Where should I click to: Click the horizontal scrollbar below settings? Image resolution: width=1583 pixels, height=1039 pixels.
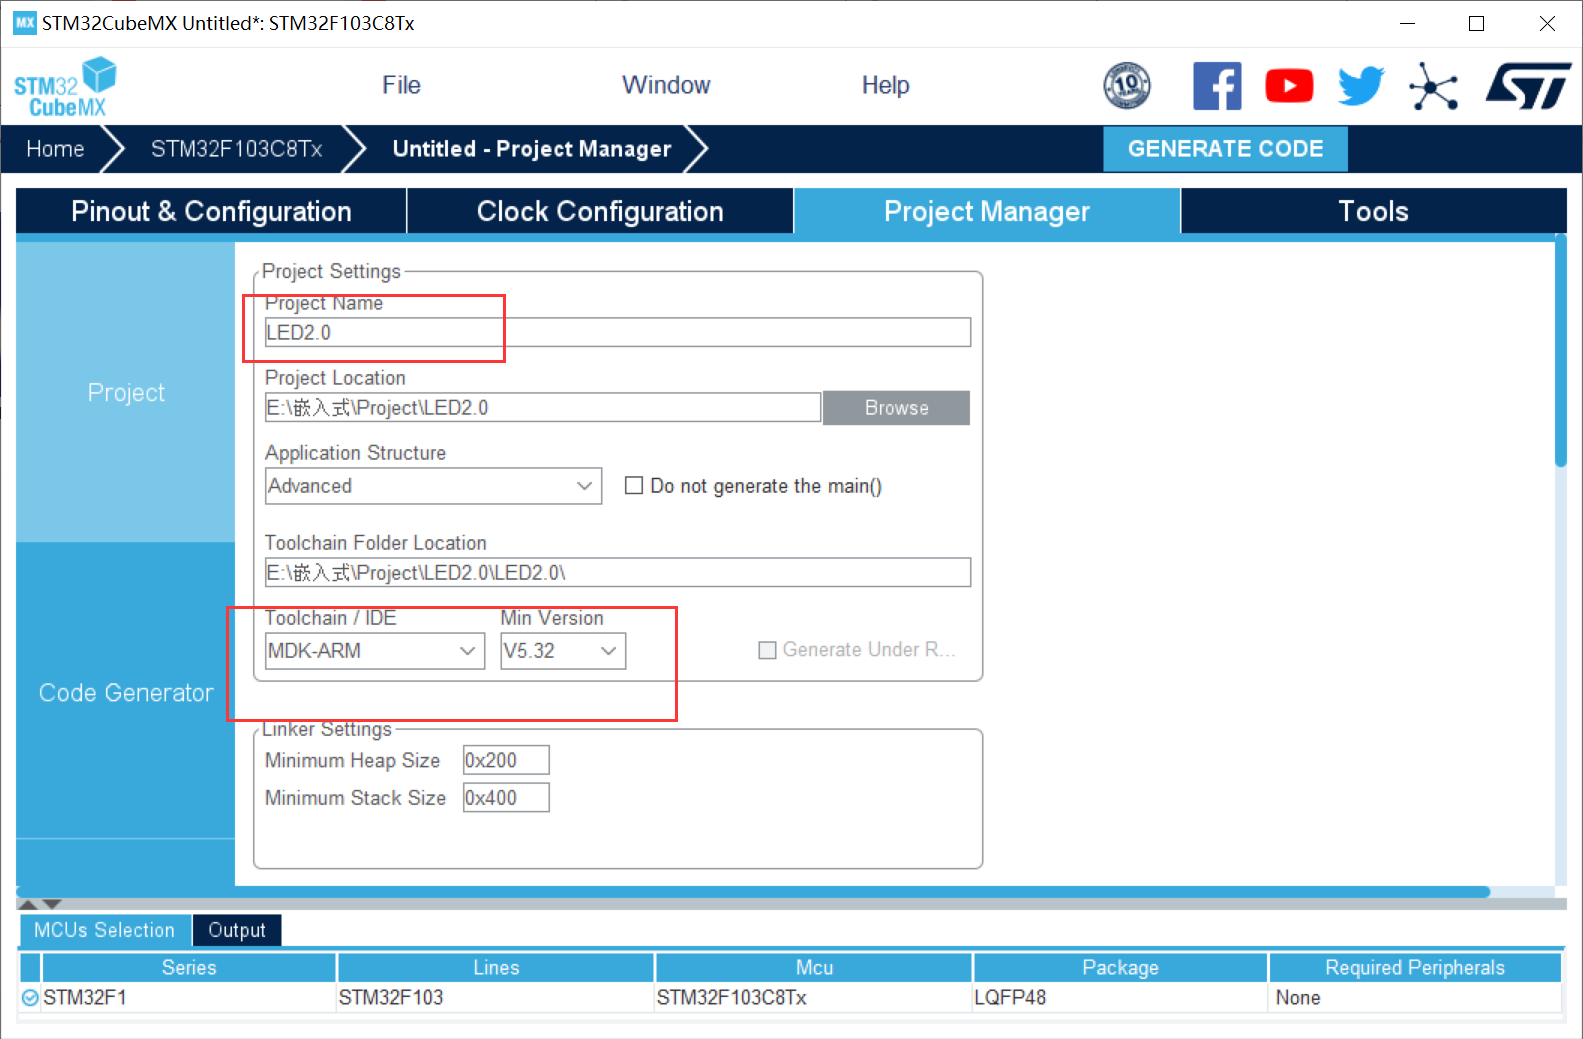(753, 891)
